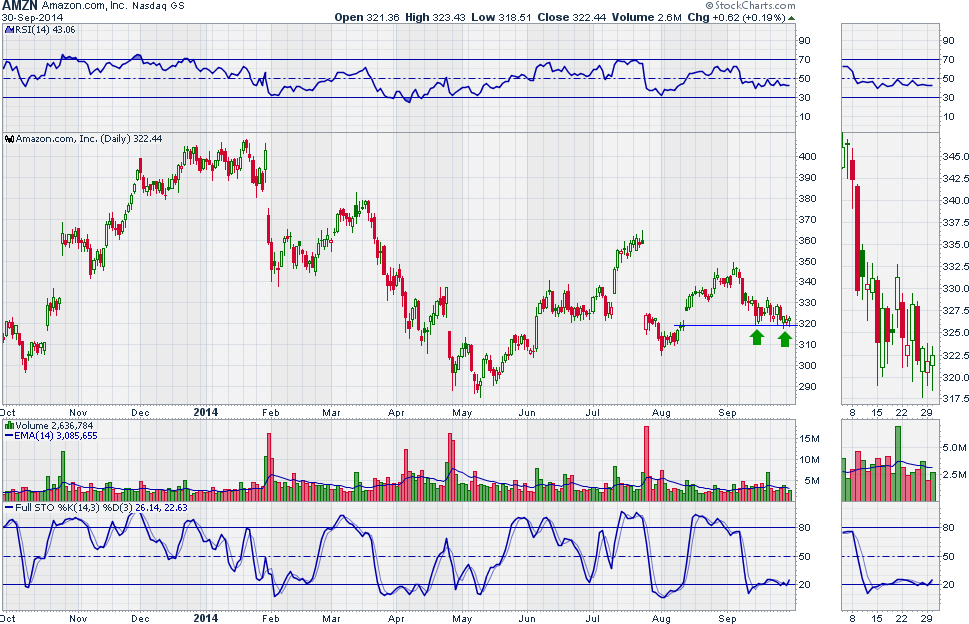Click the green up-triangle change indicator
The width and height of the screenshot is (969, 624).
click(792, 18)
